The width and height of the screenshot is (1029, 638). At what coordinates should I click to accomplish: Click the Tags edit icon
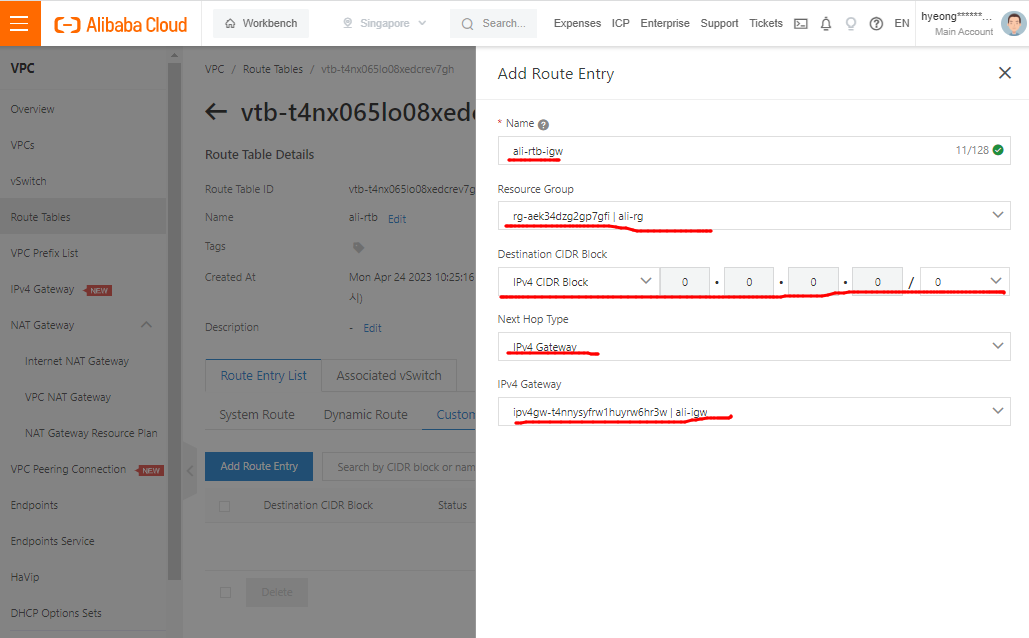358,247
